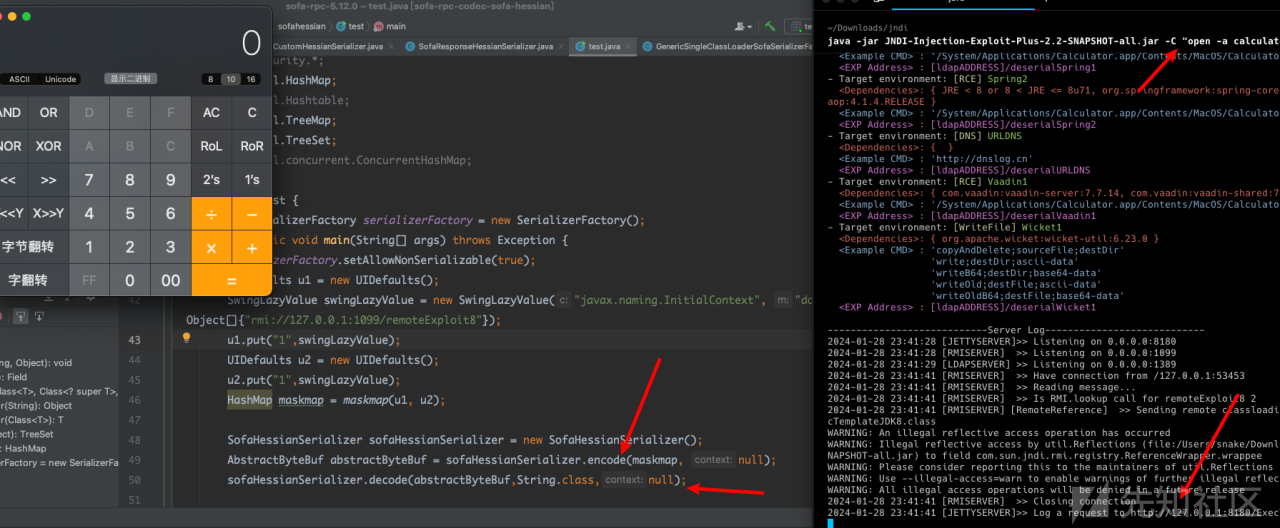This screenshot has height=528, width=1280.
Task: Click the 显示二进制 show-binary button
Action: pyautogui.click(x=131, y=79)
